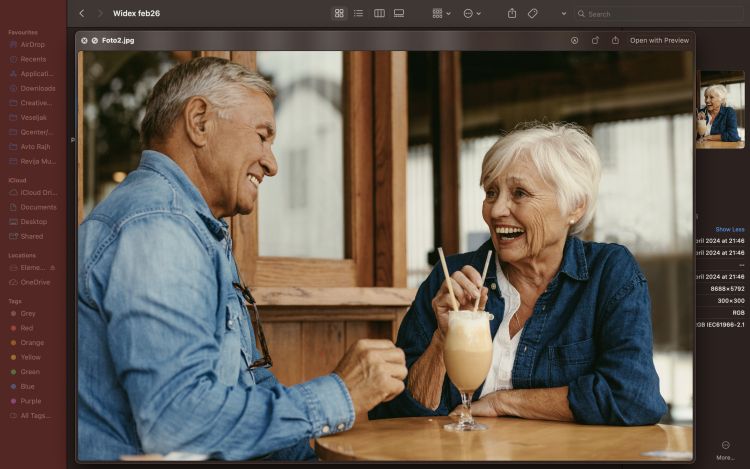Image resolution: width=750 pixels, height=469 pixels.
Task: Click the Share icon in Finder toolbar
Action: pos(512,13)
